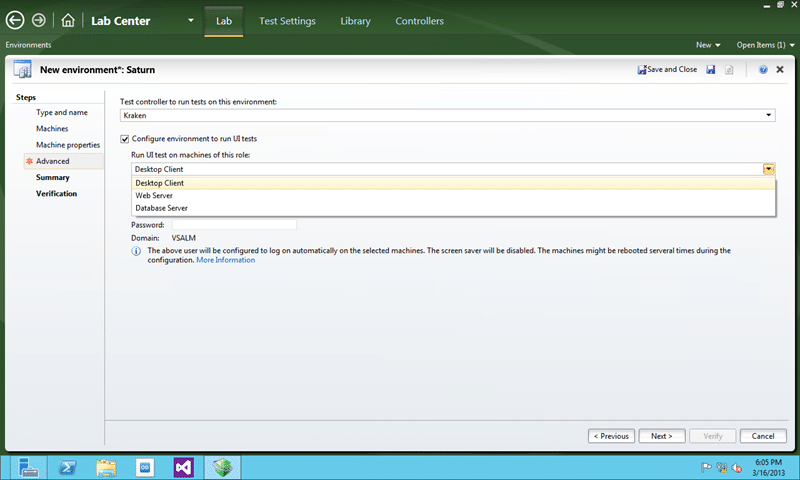
Task: Click the Action Center flag tray icon
Action: point(706,467)
